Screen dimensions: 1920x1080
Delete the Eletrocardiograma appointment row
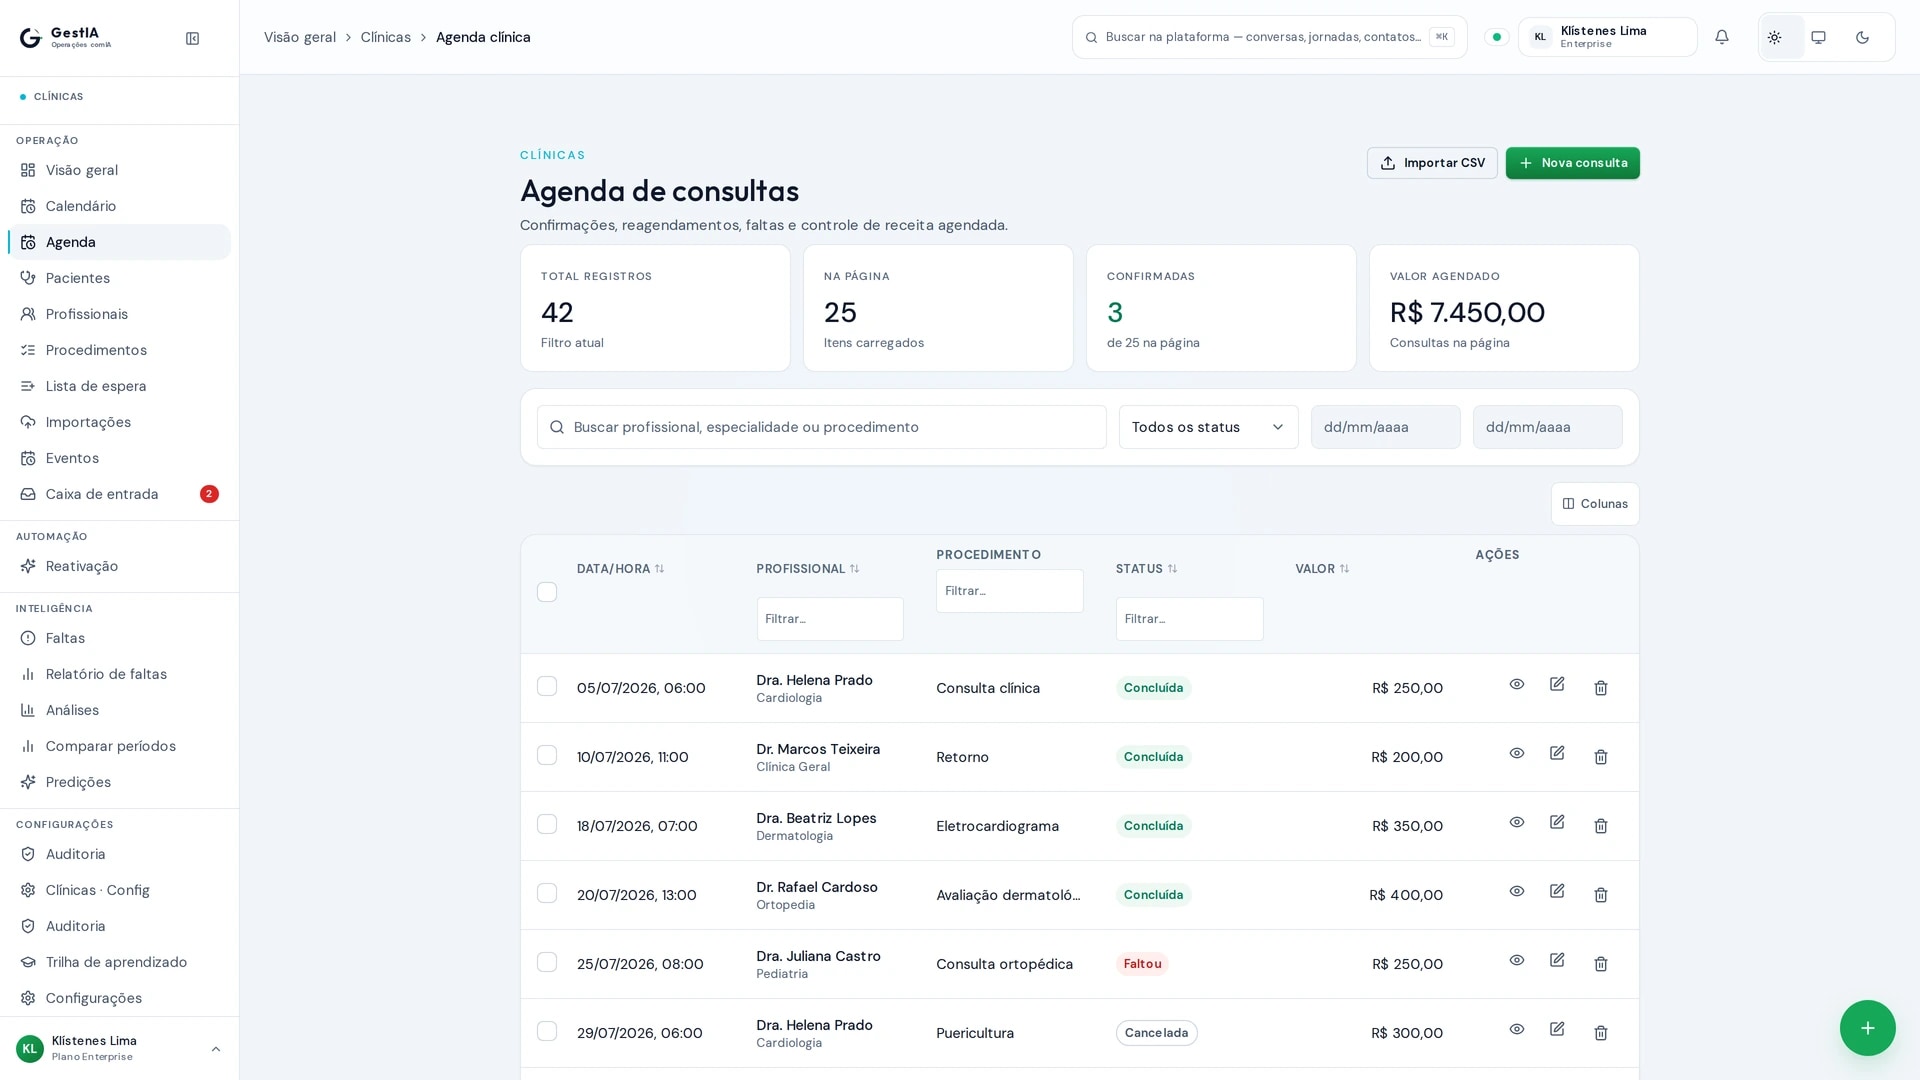pos(1600,826)
